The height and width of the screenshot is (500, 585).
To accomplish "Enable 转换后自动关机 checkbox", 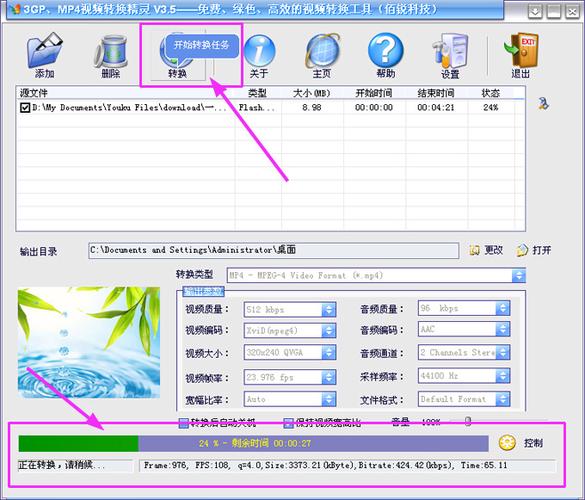I will [x=183, y=423].
